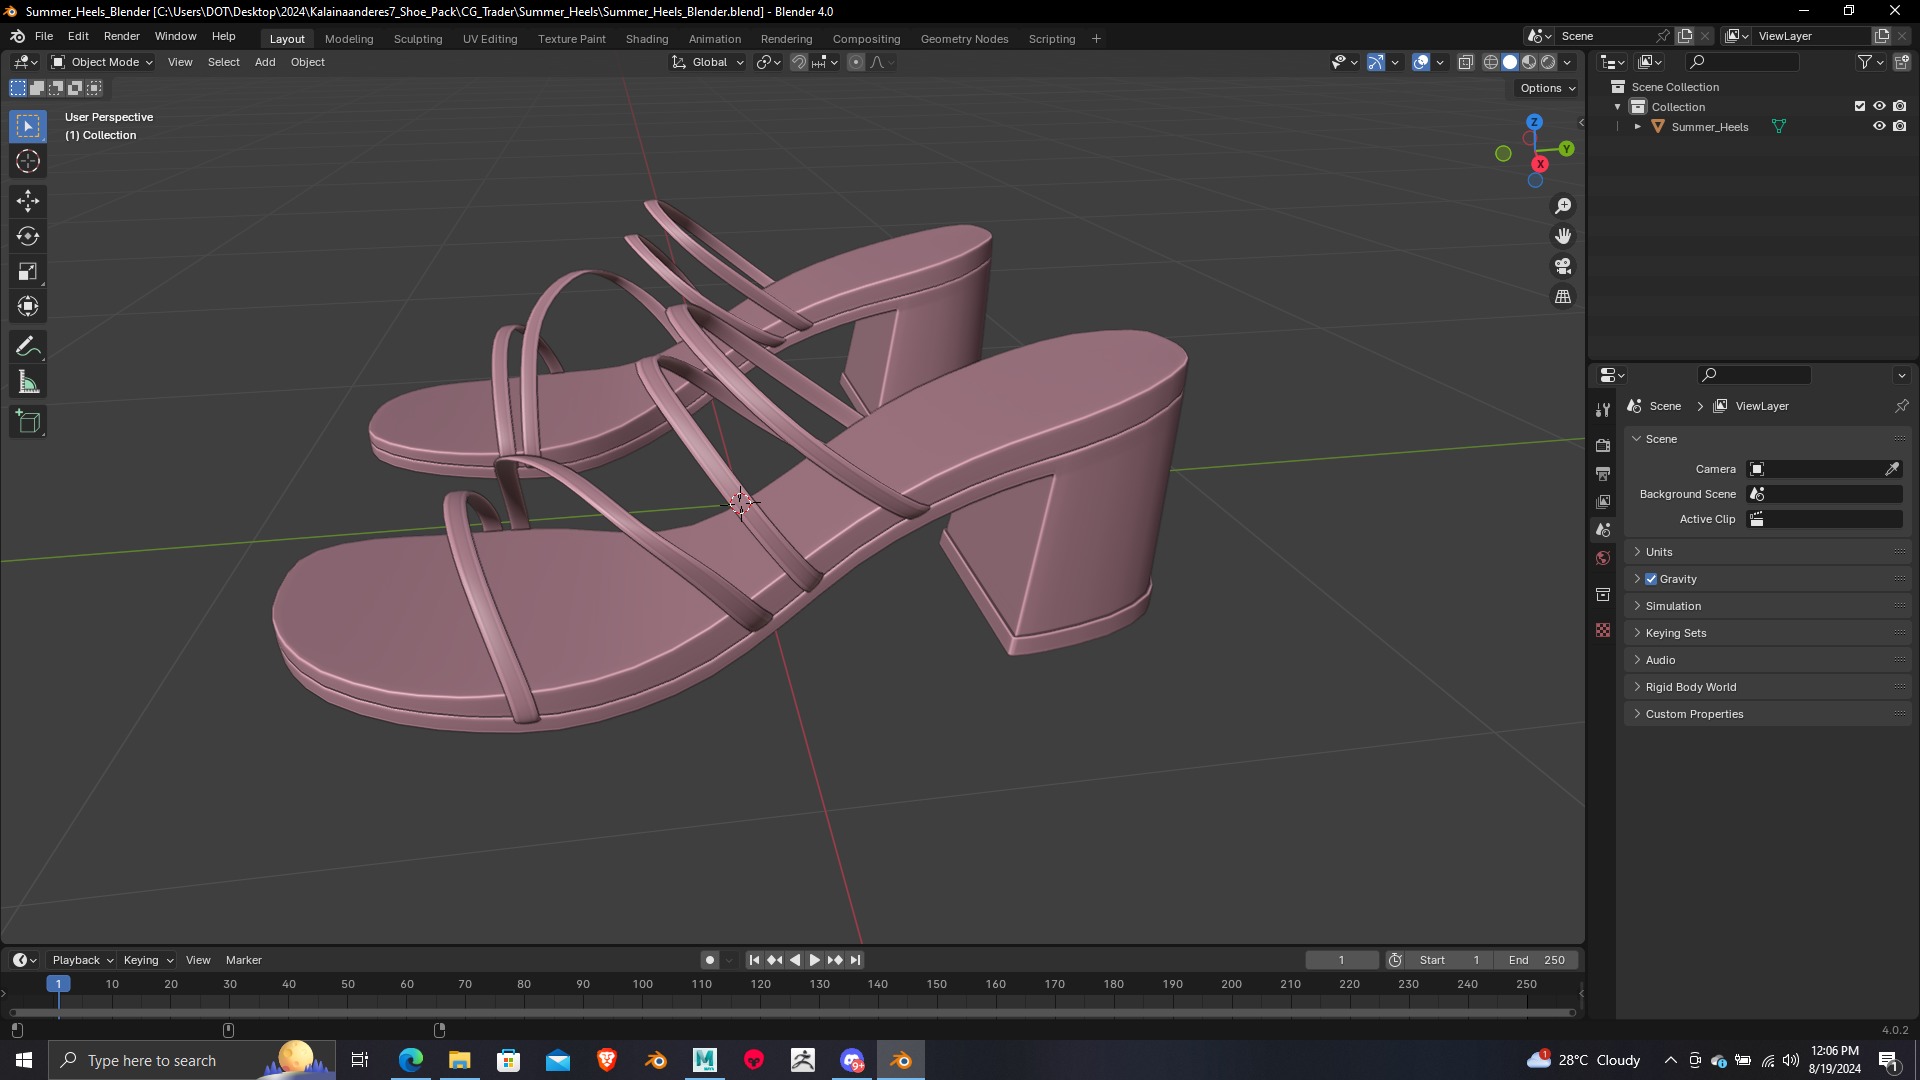Open the Output properties tab
The height and width of the screenshot is (1080, 1920).
pos(1603,473)
